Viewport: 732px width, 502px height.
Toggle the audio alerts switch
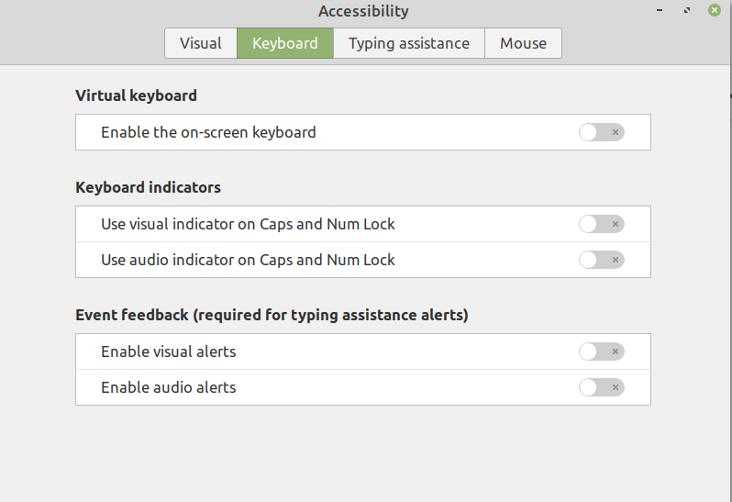click(601, 388)
